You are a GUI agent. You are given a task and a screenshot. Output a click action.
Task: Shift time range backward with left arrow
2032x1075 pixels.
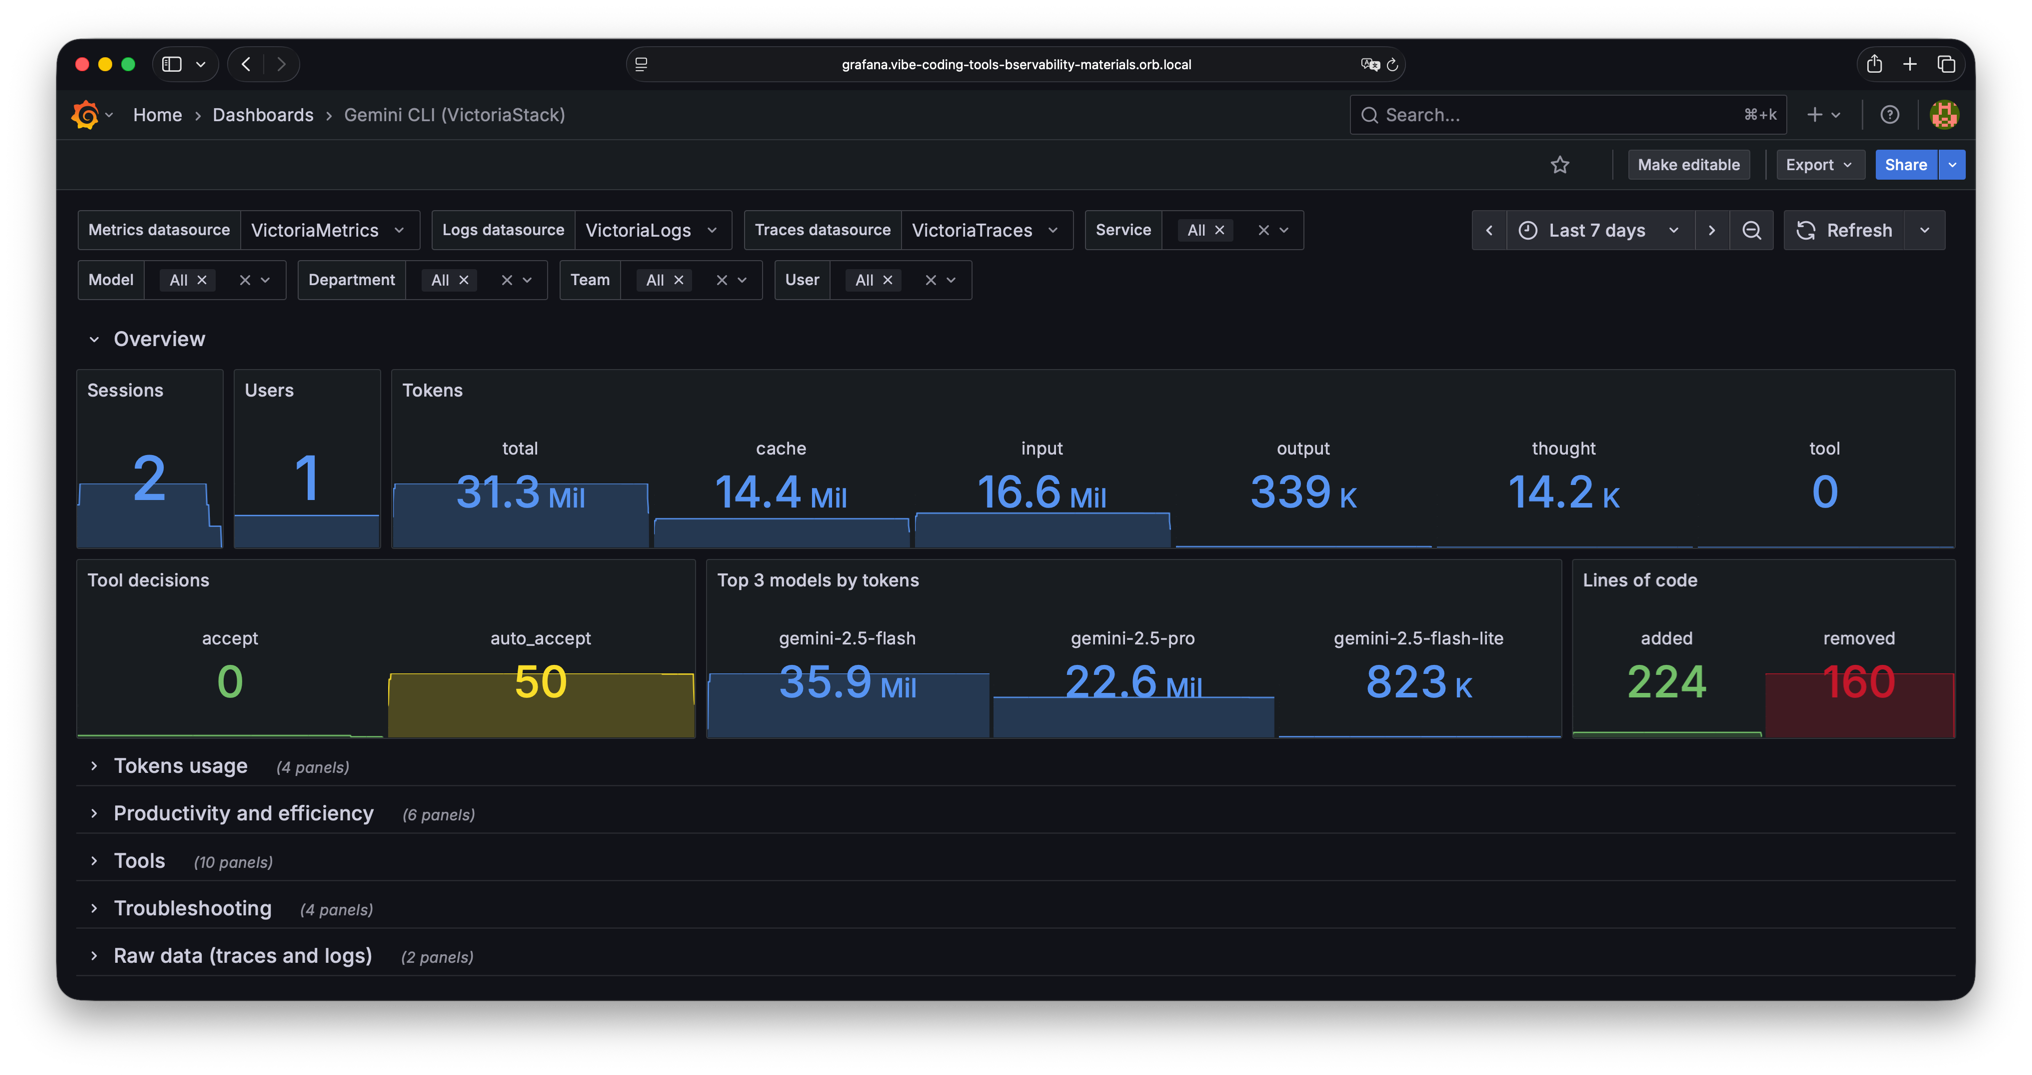click(x=1489, y=230)
